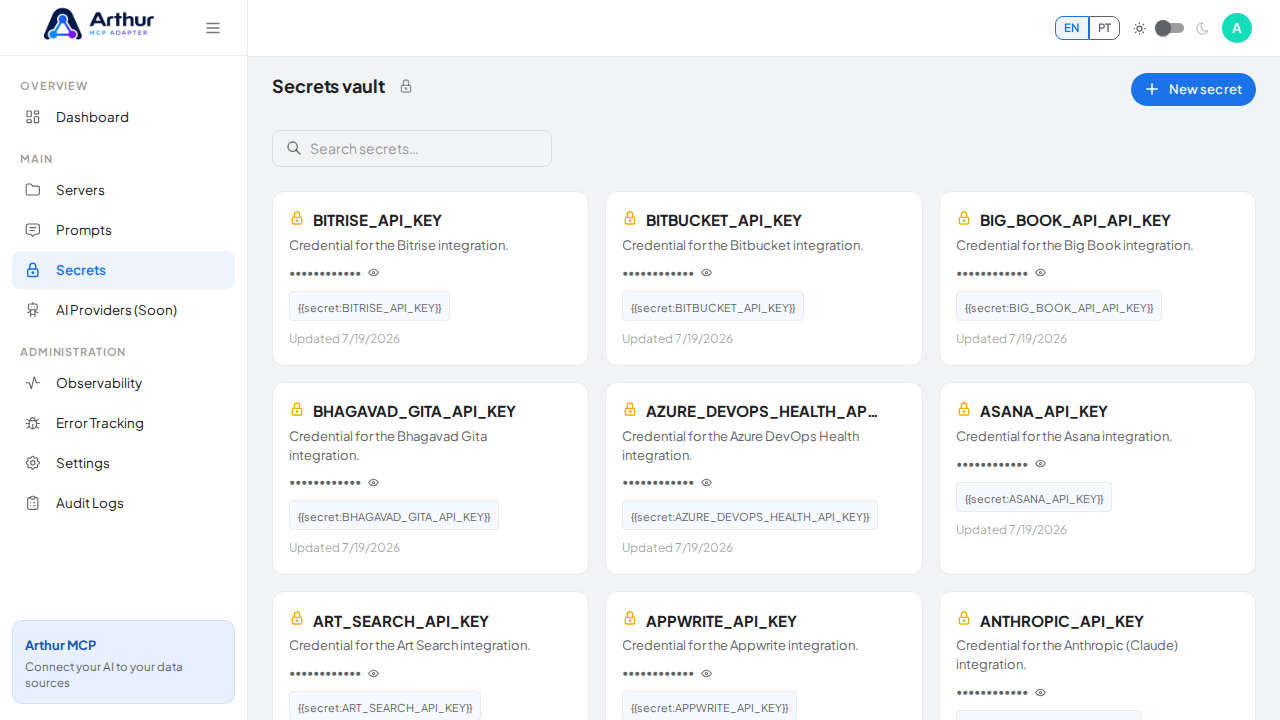
Task: Click the magnifier icon in search box
Action: point(294,148)
